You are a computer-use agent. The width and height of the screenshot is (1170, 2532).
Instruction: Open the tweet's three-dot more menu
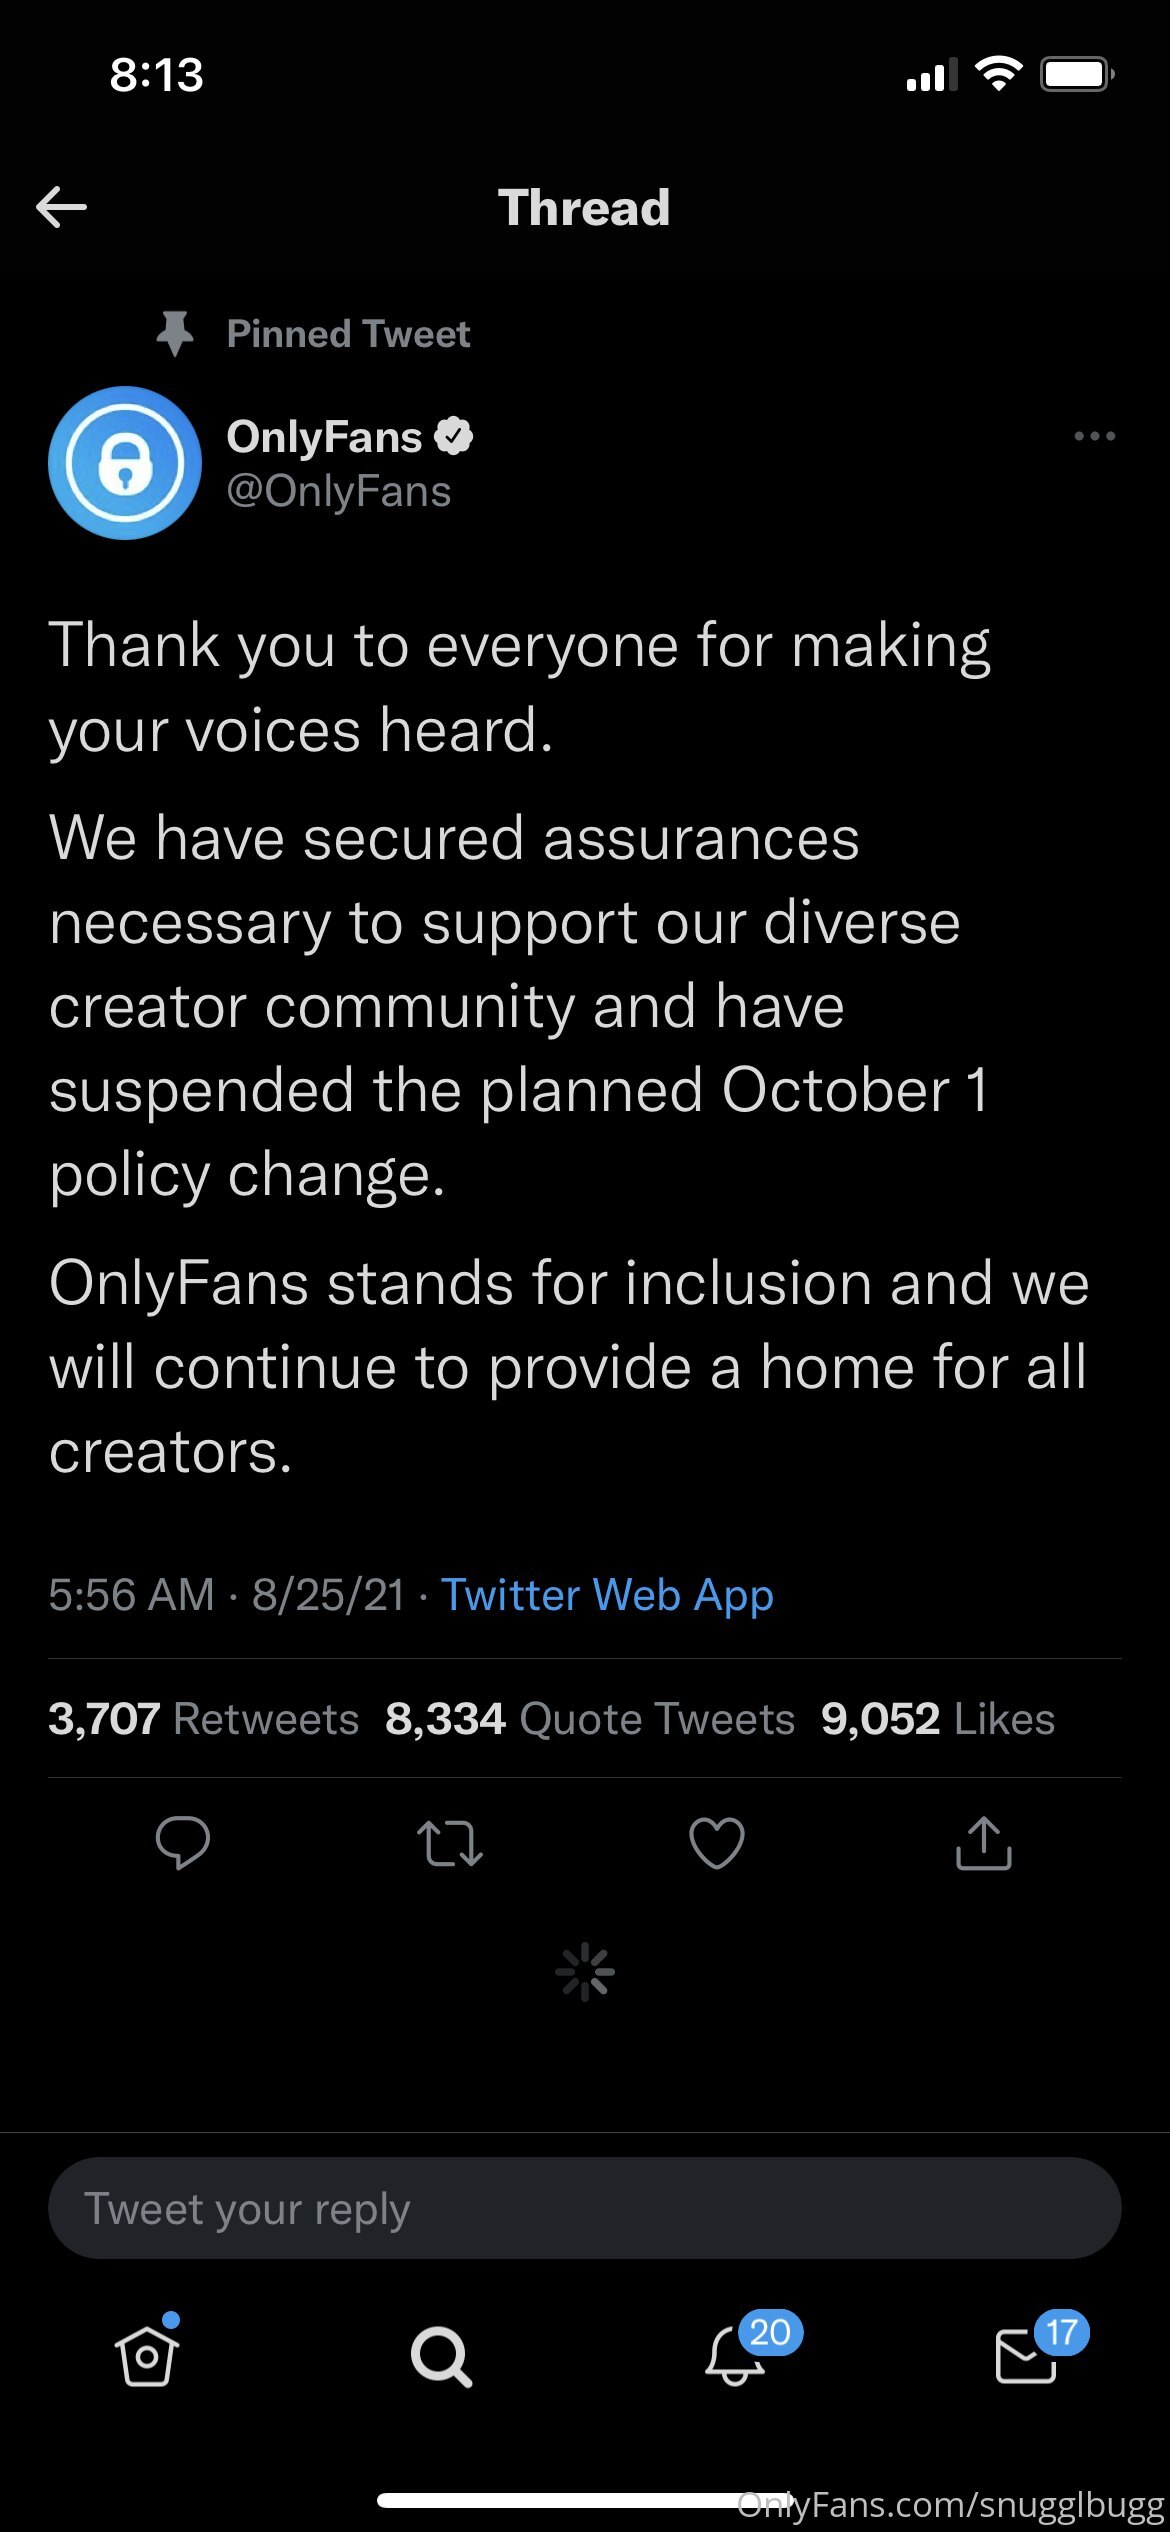point(1094,436)
